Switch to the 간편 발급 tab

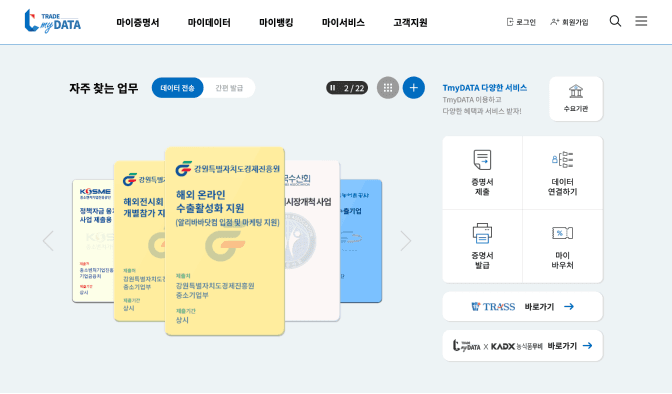coord(229,88)
